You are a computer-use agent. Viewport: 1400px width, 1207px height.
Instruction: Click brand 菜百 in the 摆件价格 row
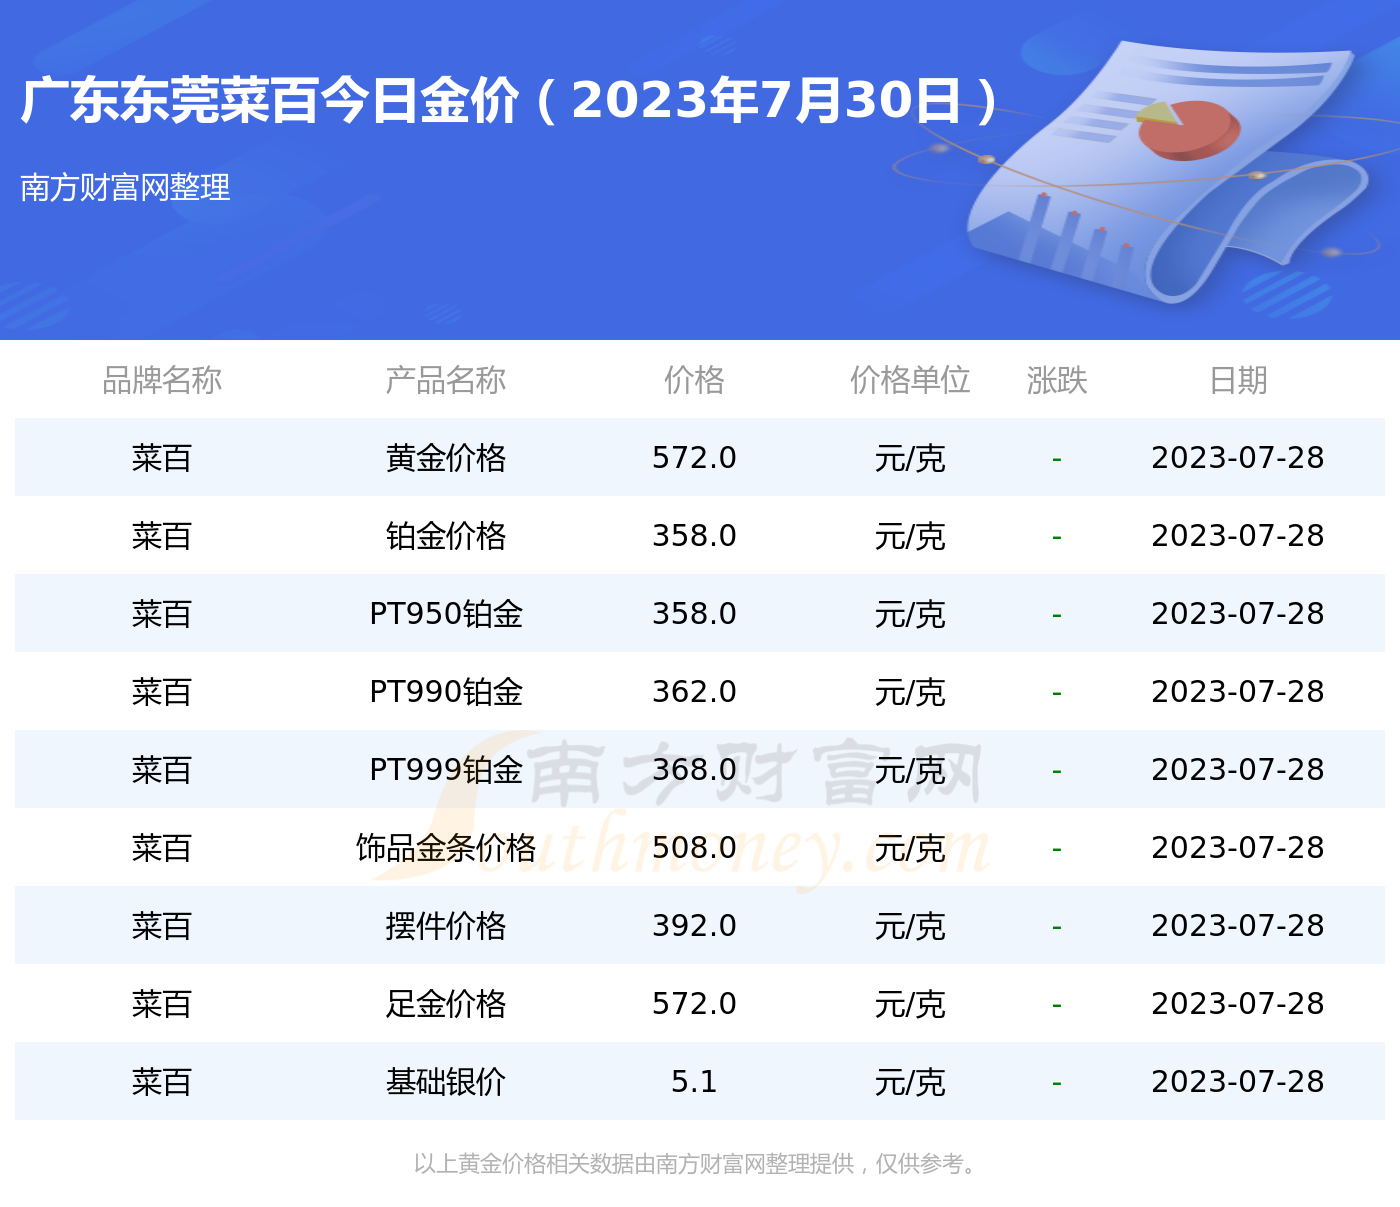coord(162,926)
